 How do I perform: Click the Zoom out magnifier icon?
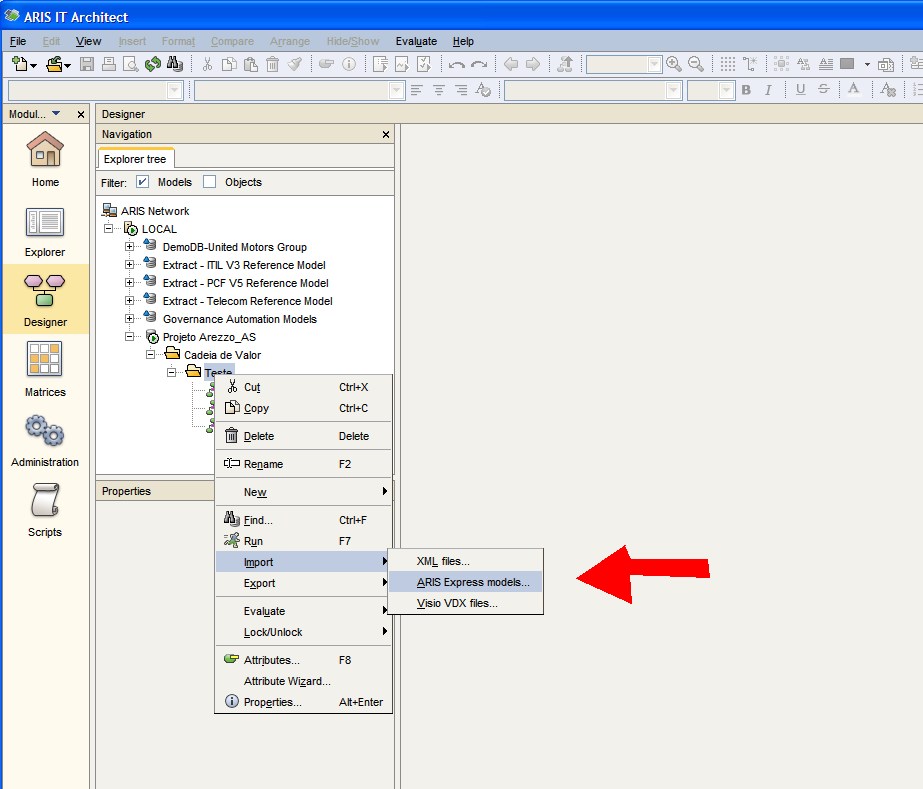696,64
